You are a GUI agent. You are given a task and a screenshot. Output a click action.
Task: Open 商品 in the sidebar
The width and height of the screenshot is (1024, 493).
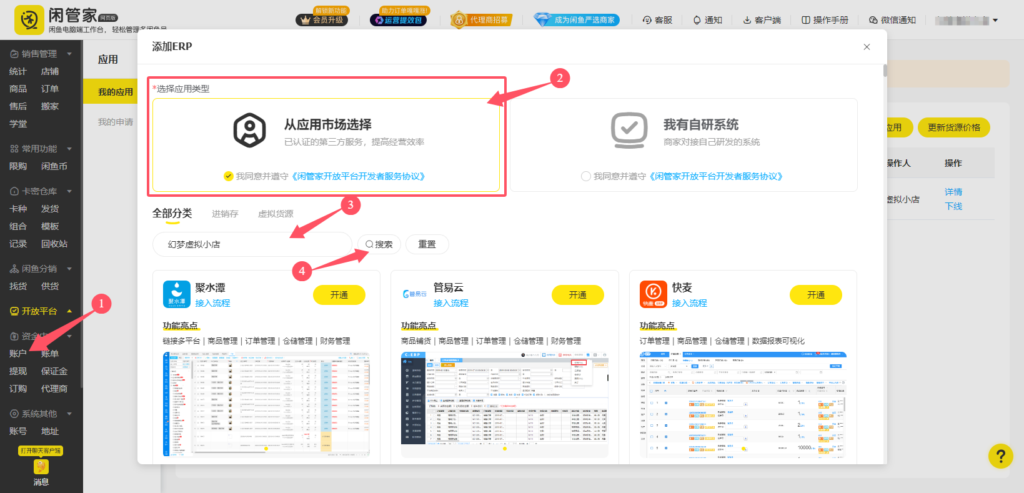[18, 89]
